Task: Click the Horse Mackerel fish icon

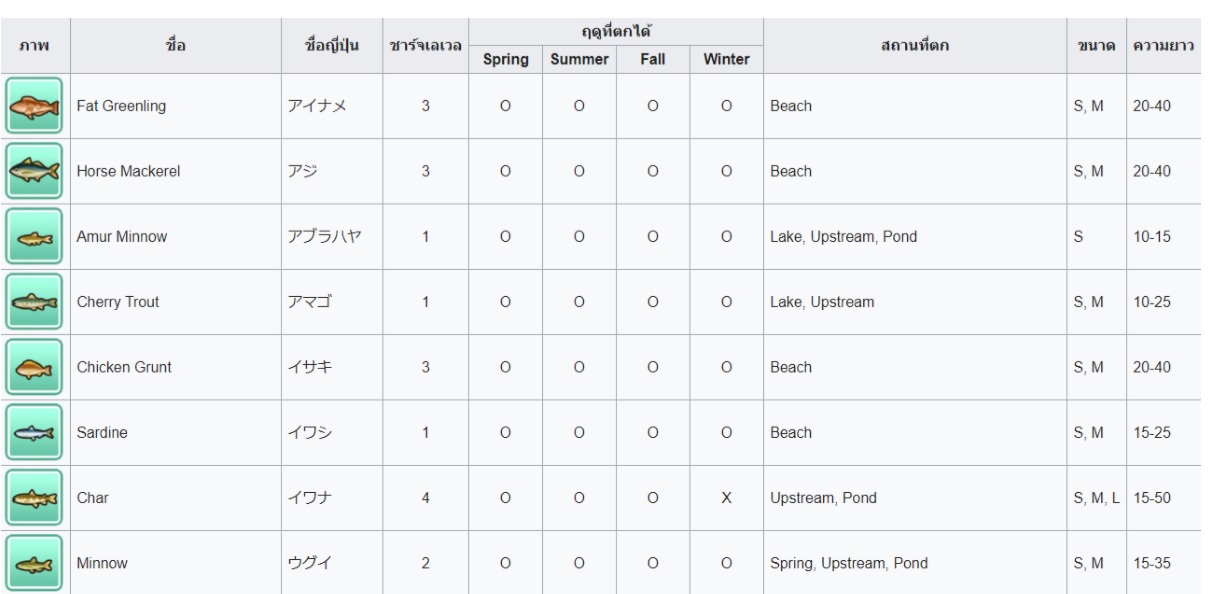Action: tap(35, 171)
